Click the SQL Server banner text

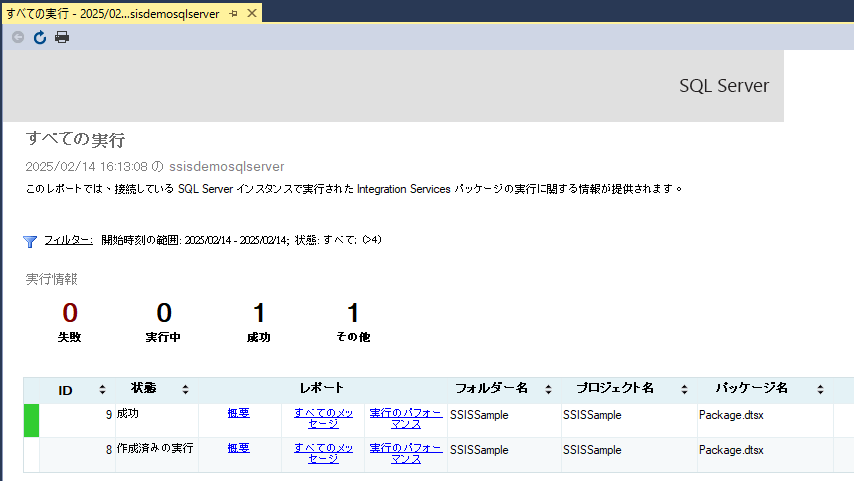(x=724, y=86)
